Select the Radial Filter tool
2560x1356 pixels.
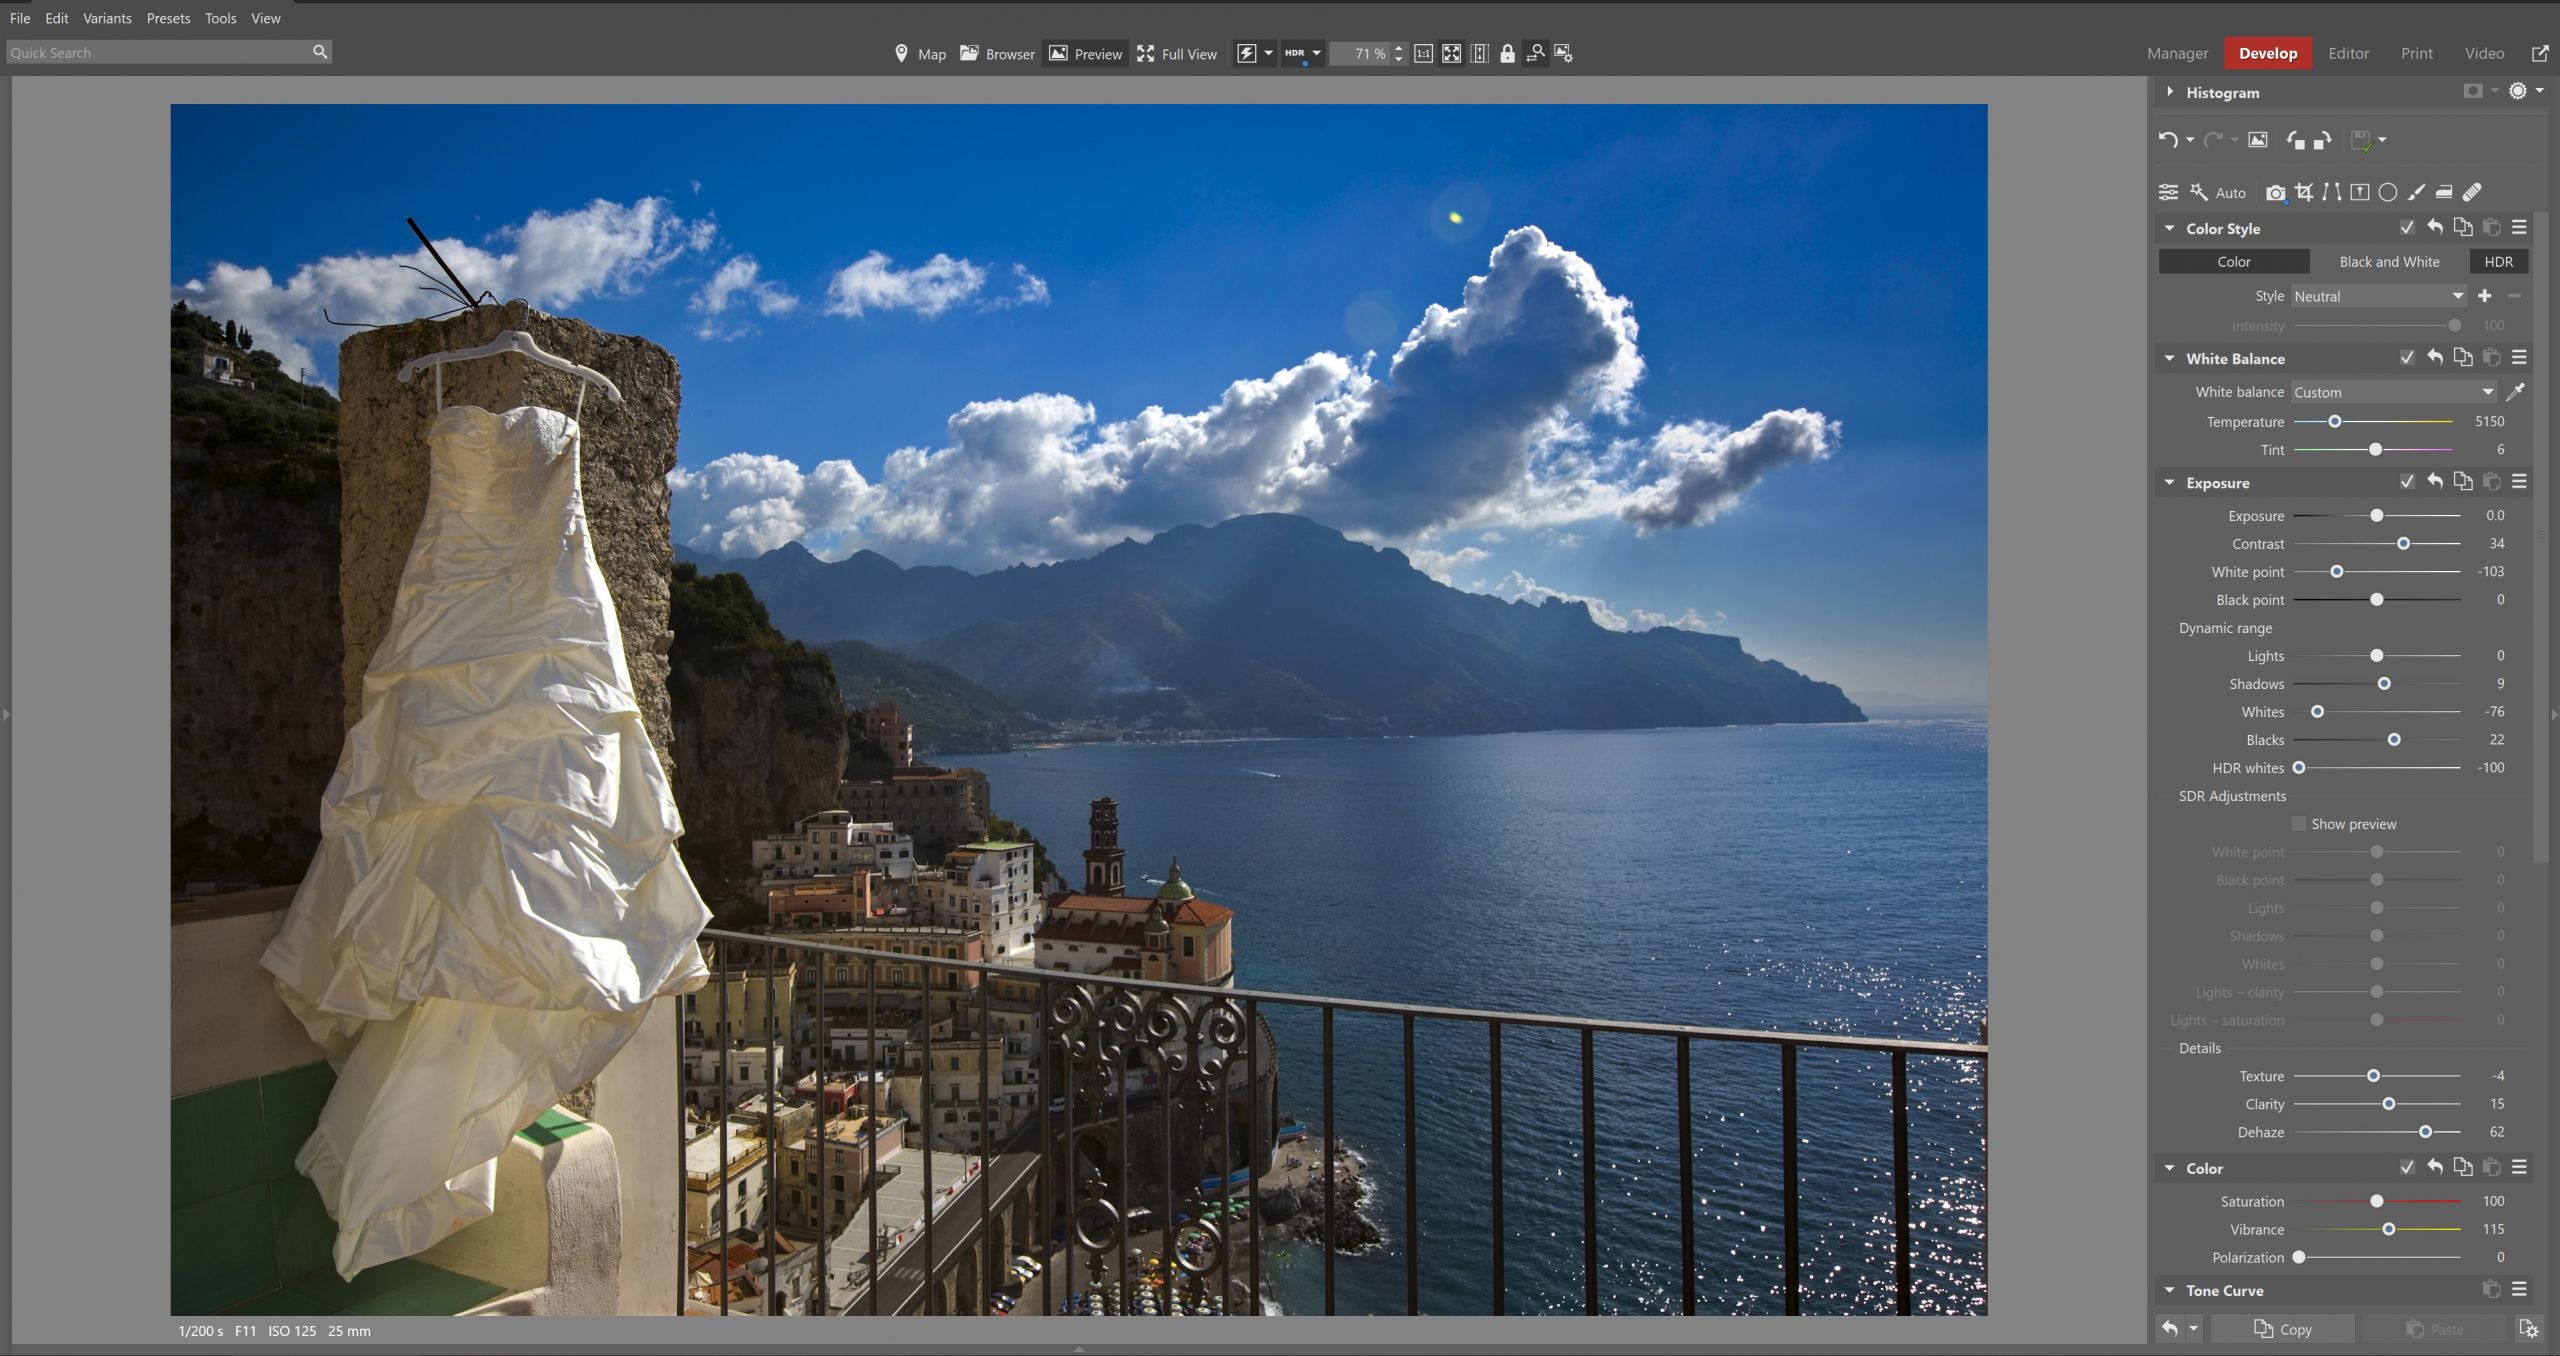(x=2389, y=192)
